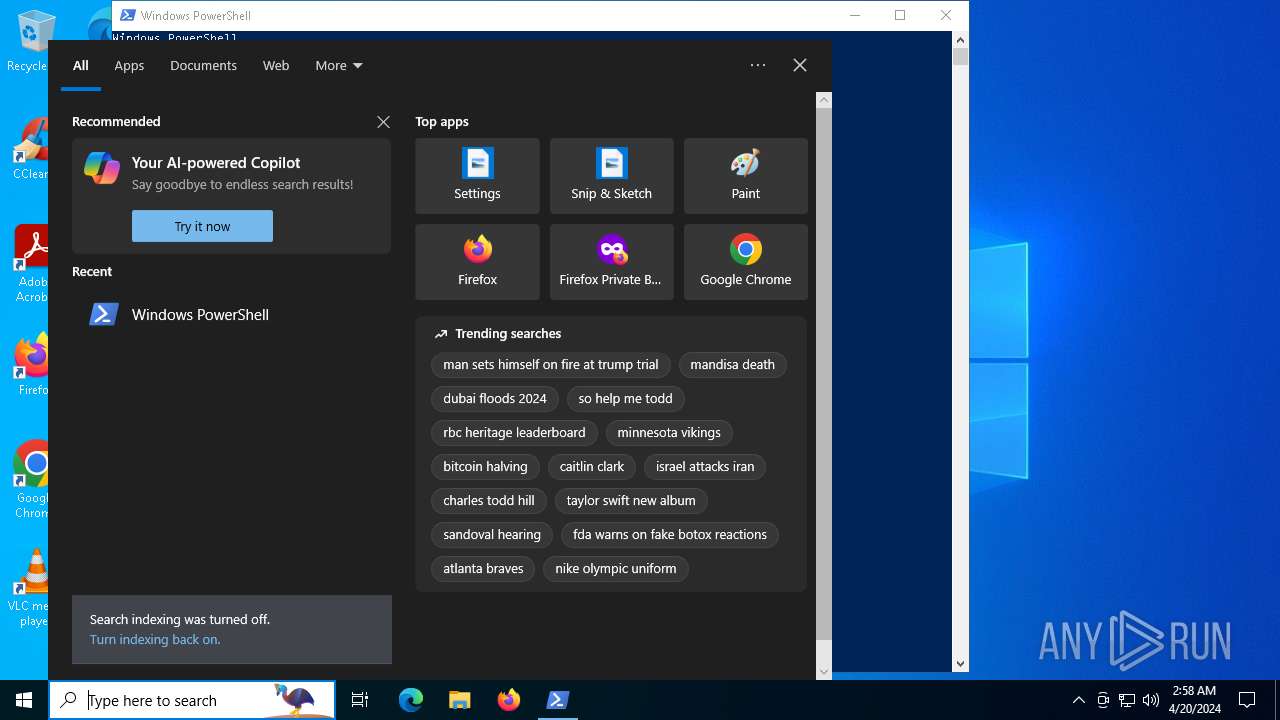This screenshot has width=1280, height=720.
Task: Switch to PowerShell taskbar icon
Action: pyautogui.click(x=558, y=700)
